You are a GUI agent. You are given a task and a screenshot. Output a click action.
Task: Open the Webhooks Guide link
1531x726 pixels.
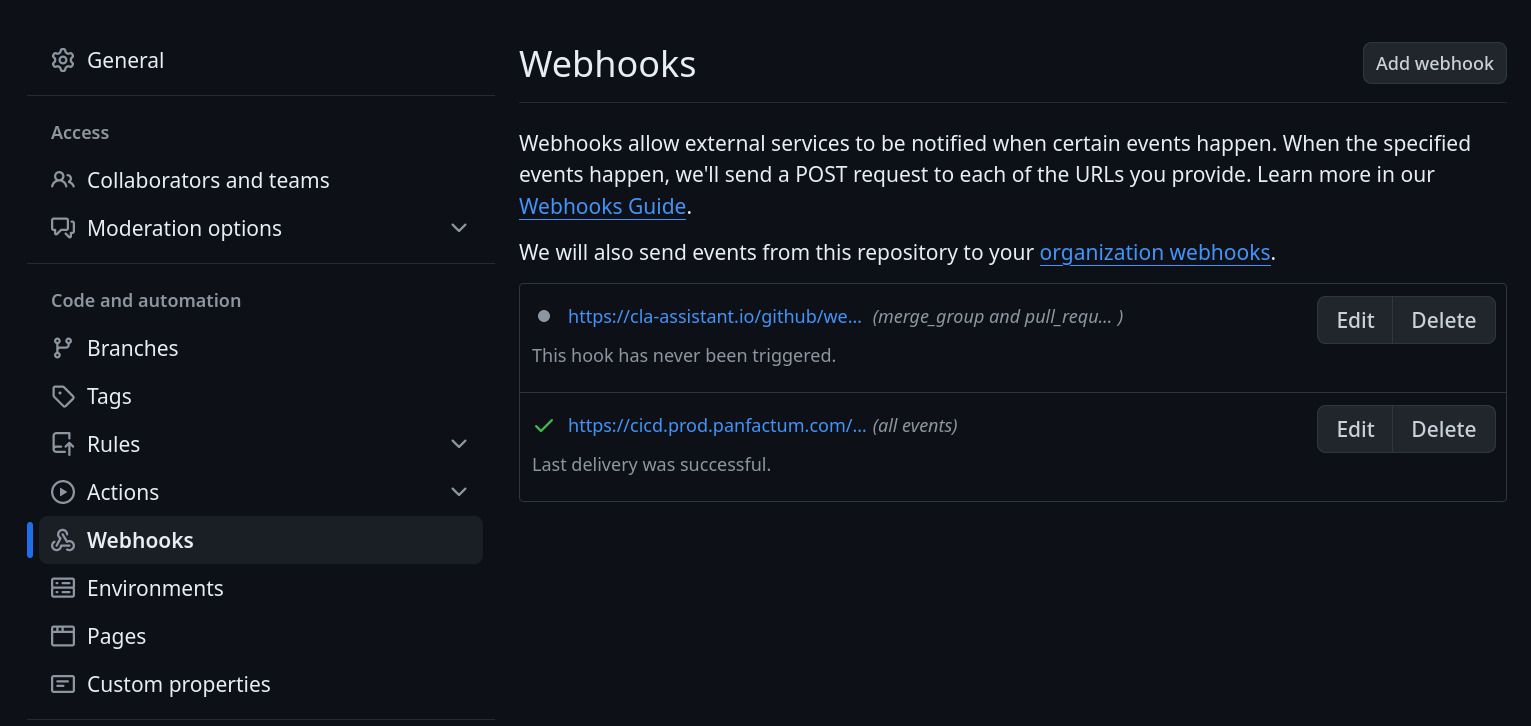click(602, 206)
